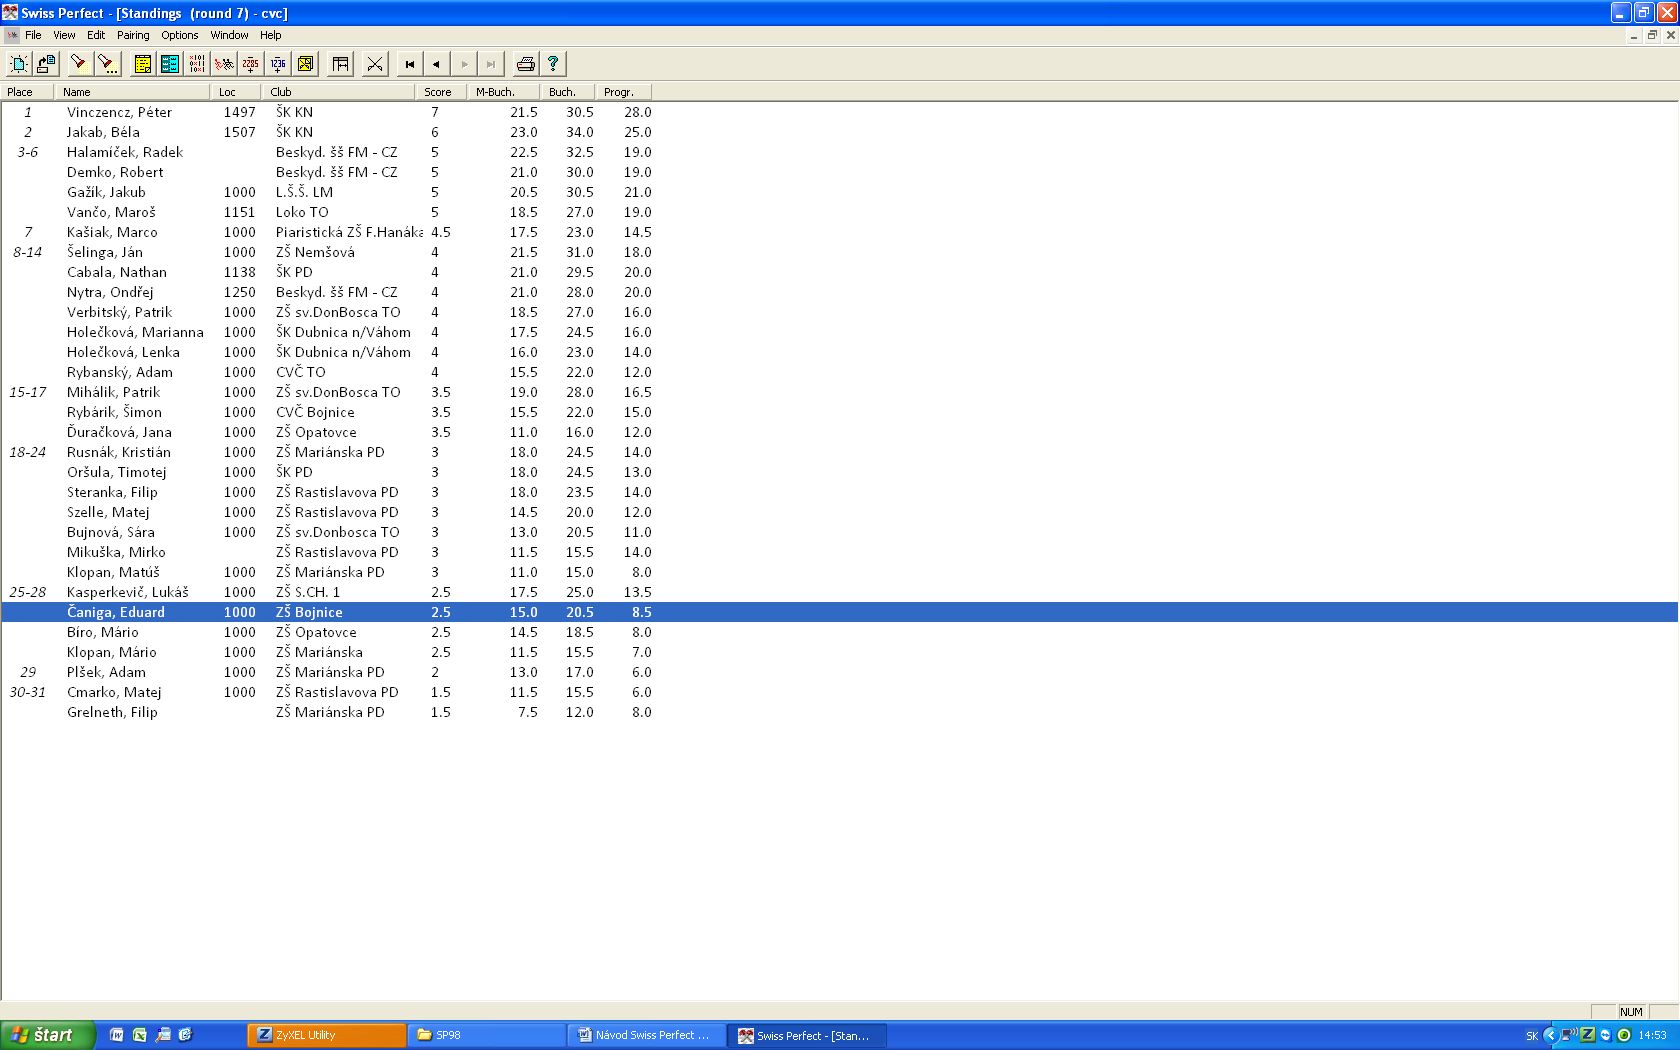Open the Pairing menu
The height and width of the screenshot is (1050, 1680).
[133, 35]
